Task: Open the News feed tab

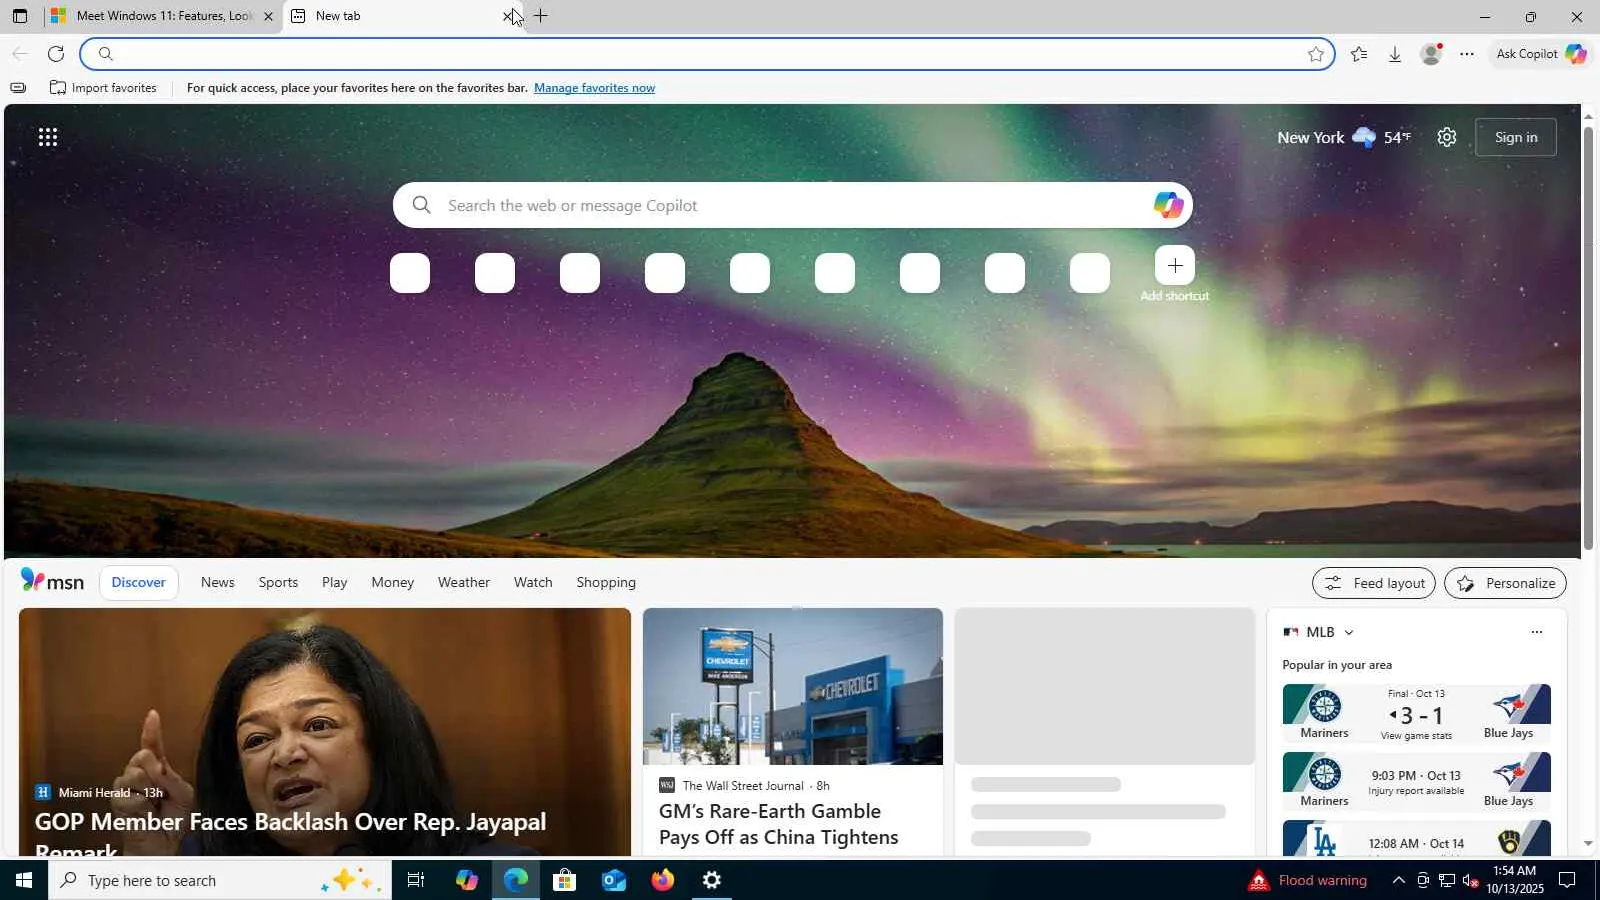Action: coord(217,582)
